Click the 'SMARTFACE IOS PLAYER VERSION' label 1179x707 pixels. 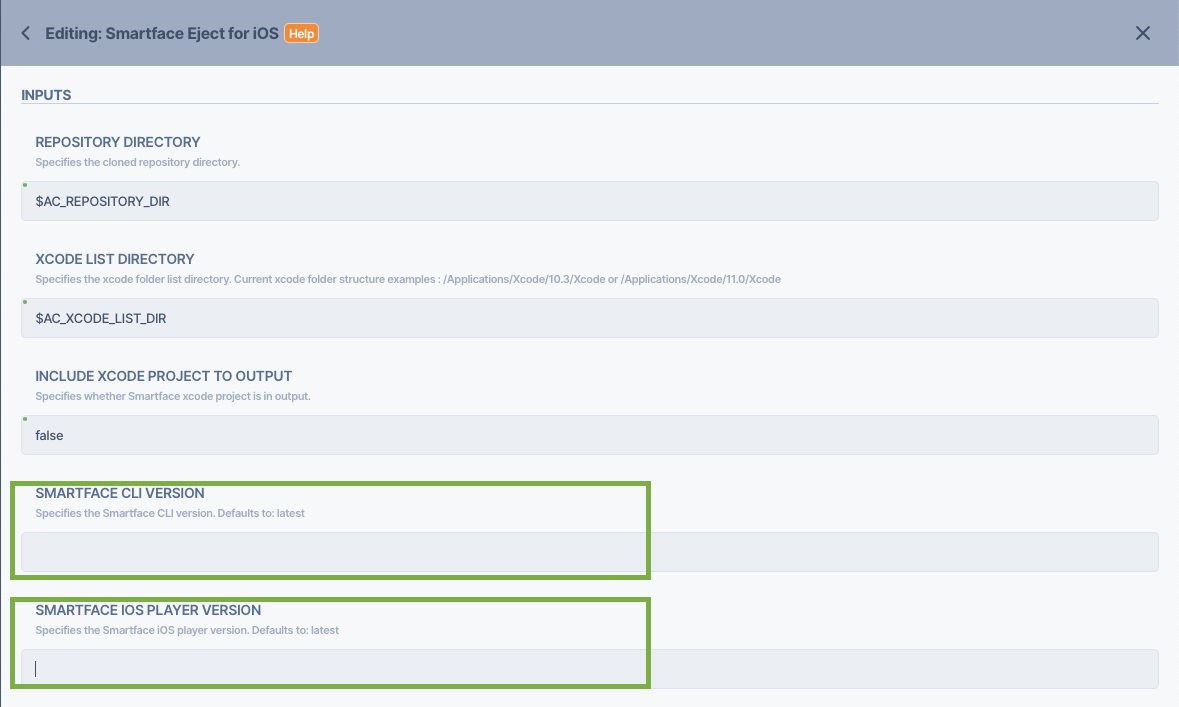[x=148, y=610]
